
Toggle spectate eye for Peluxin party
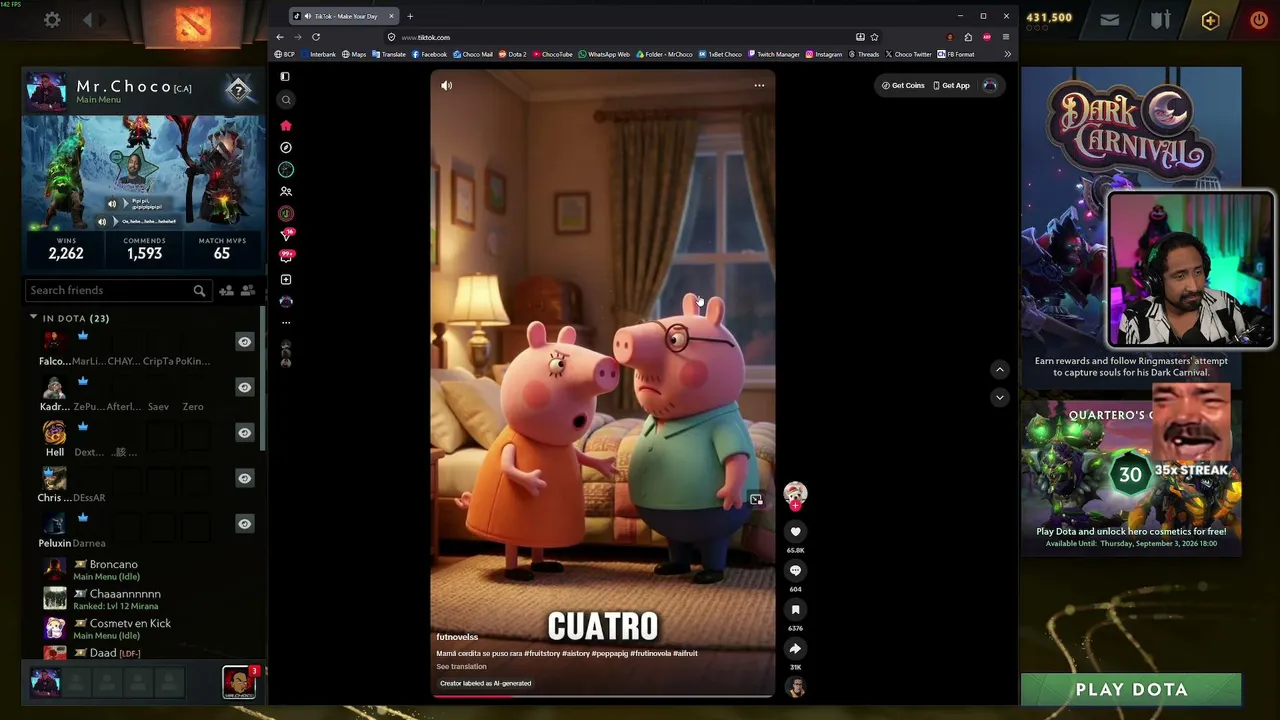coord(244,523)
